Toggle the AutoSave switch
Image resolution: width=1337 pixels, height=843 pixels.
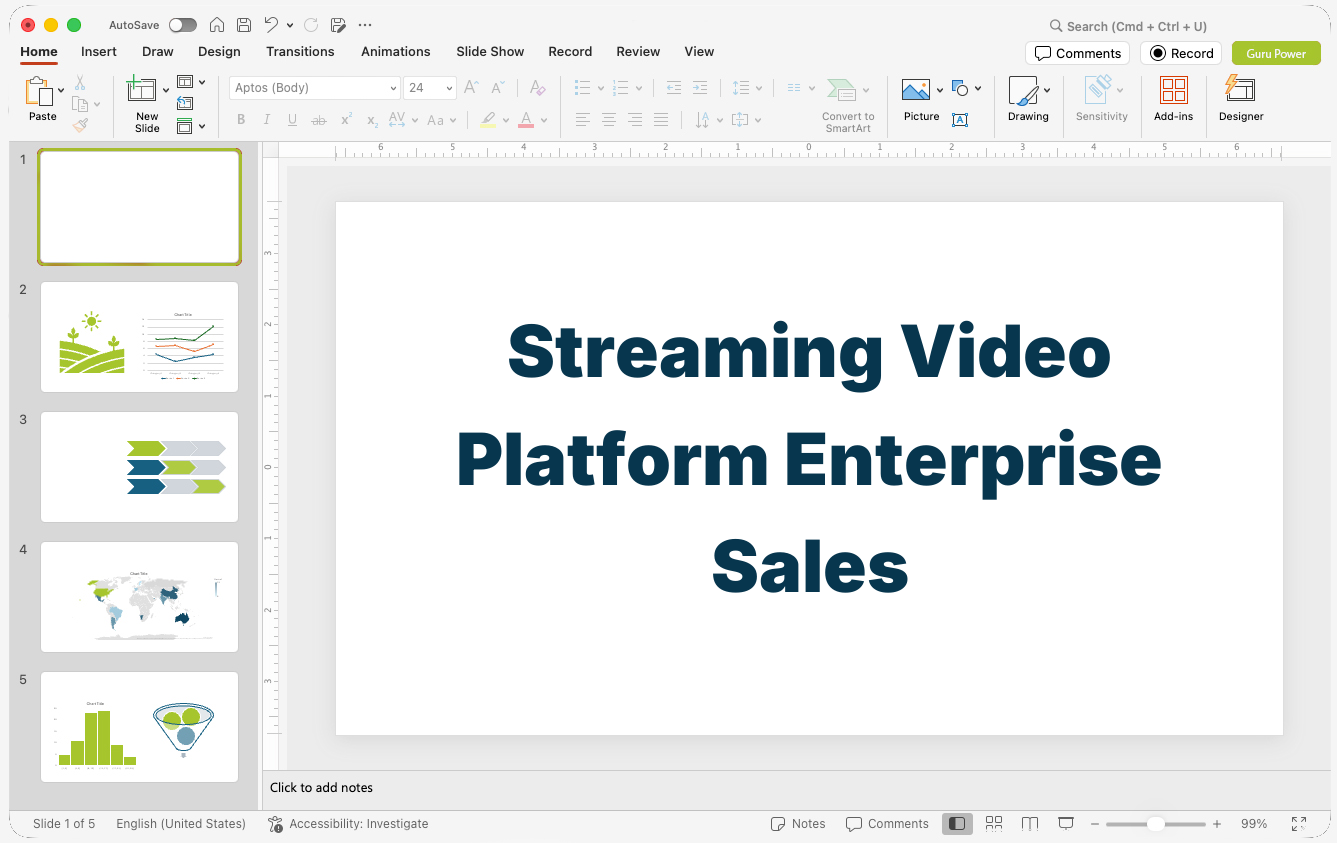click(183, 25)
